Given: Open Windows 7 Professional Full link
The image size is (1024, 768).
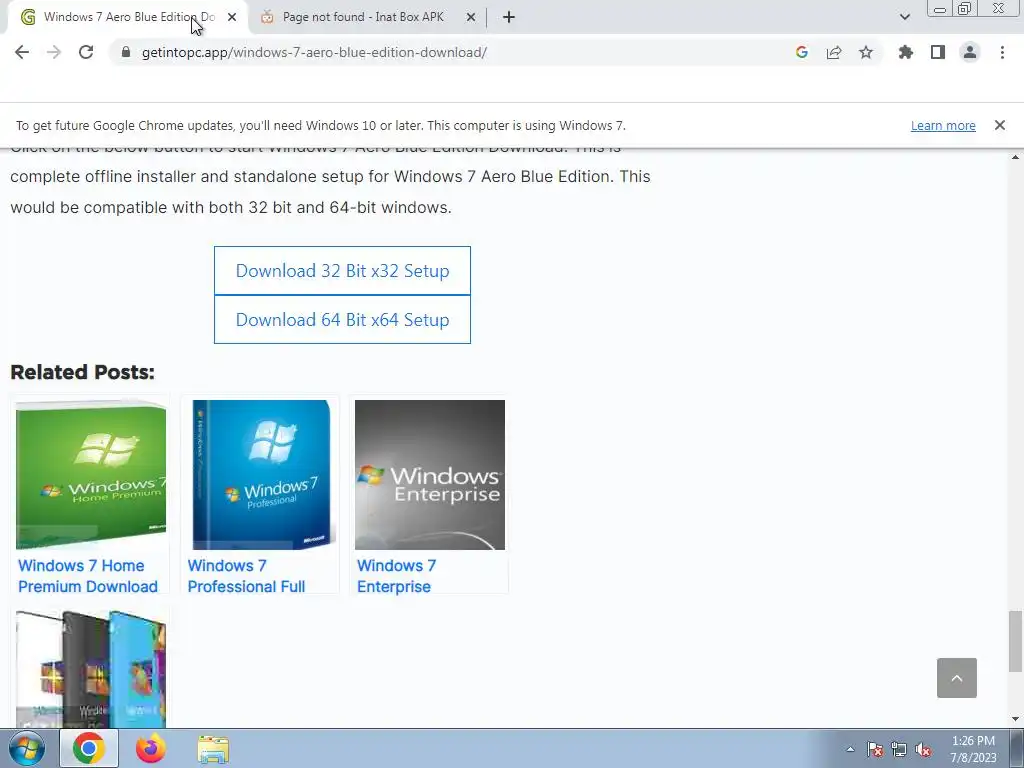Looking at the screenshot, I should point(246,576).
